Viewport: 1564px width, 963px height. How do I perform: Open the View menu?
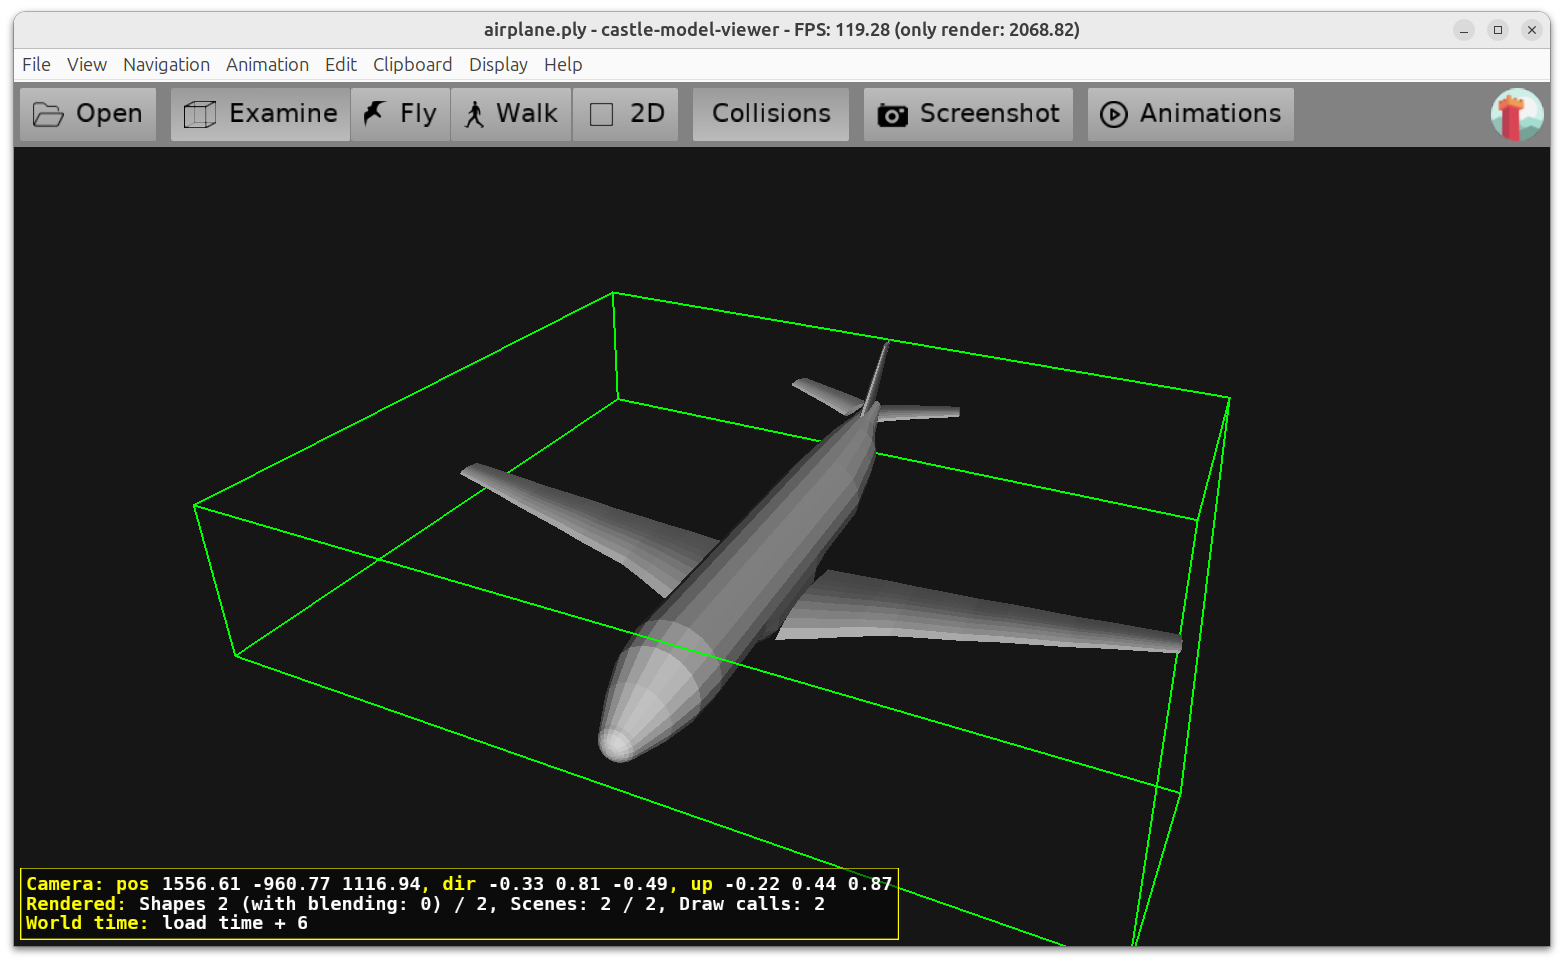click(x=87, y=65)
